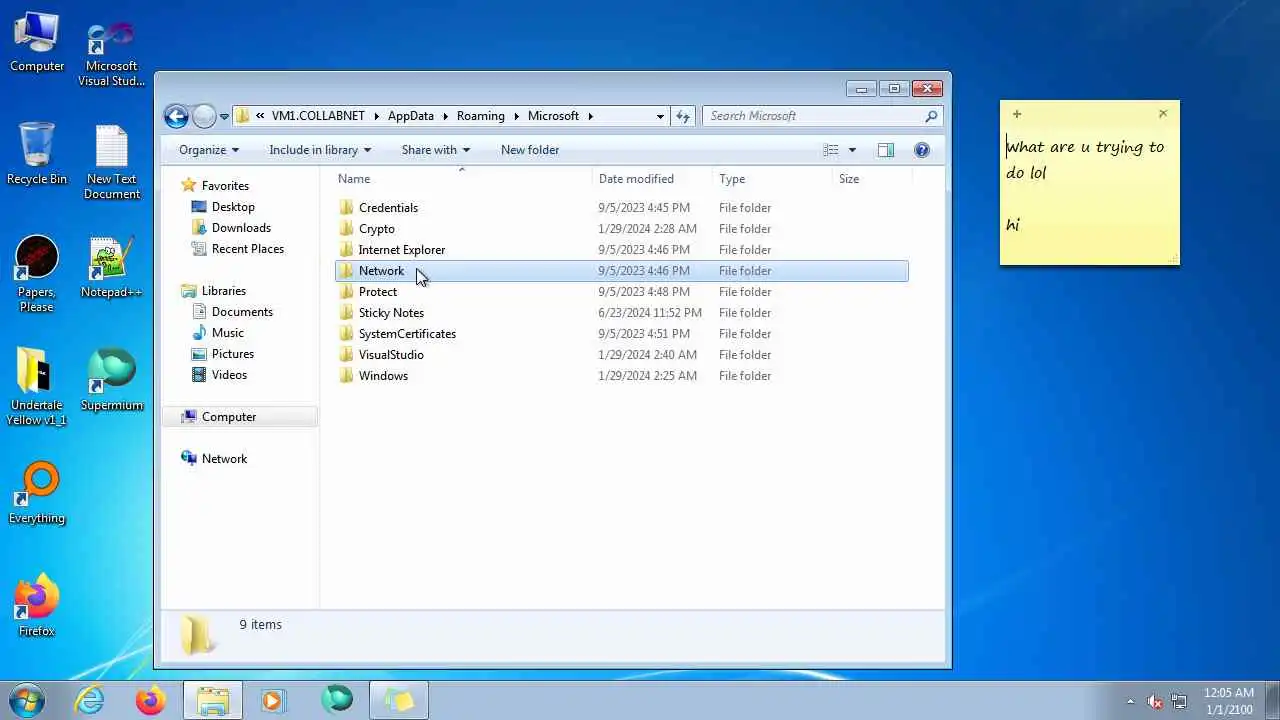Add a new sticky note with plus
This screenshot has height=720, width=1280.
pos(1017,114)
